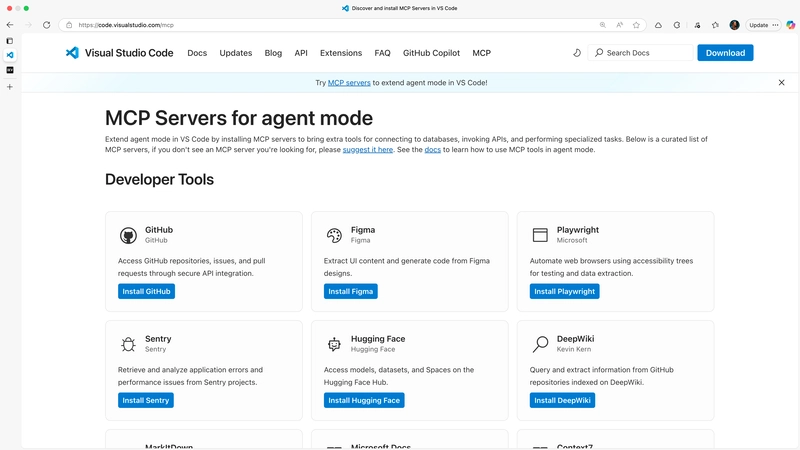The height and width of the screenshot is (450, 800).
Task: Open the browser profile avatar
Action: click(734, 25)
